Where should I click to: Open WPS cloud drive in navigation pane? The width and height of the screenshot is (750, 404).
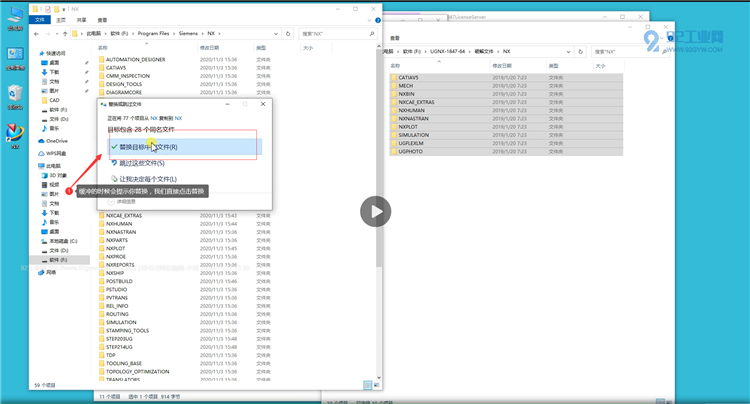point(53,153)
